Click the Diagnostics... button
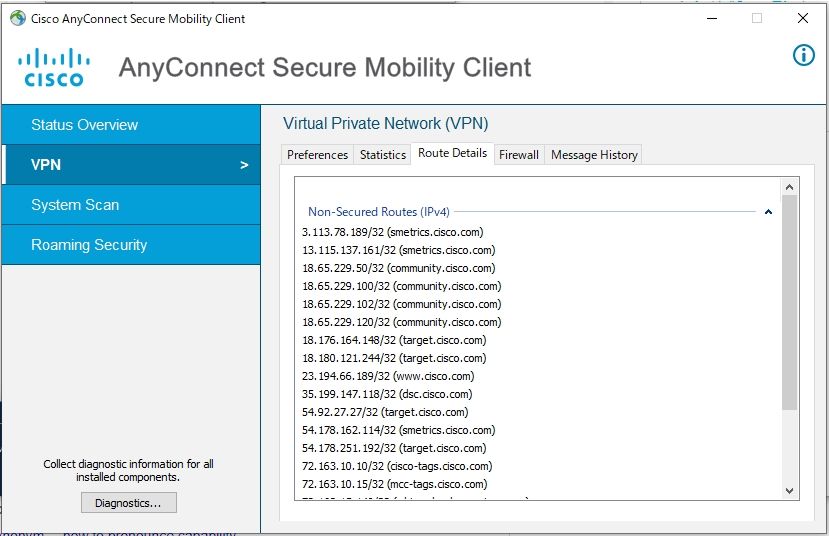Viewport: 829px width, 536px height. (x=128, y=503)
